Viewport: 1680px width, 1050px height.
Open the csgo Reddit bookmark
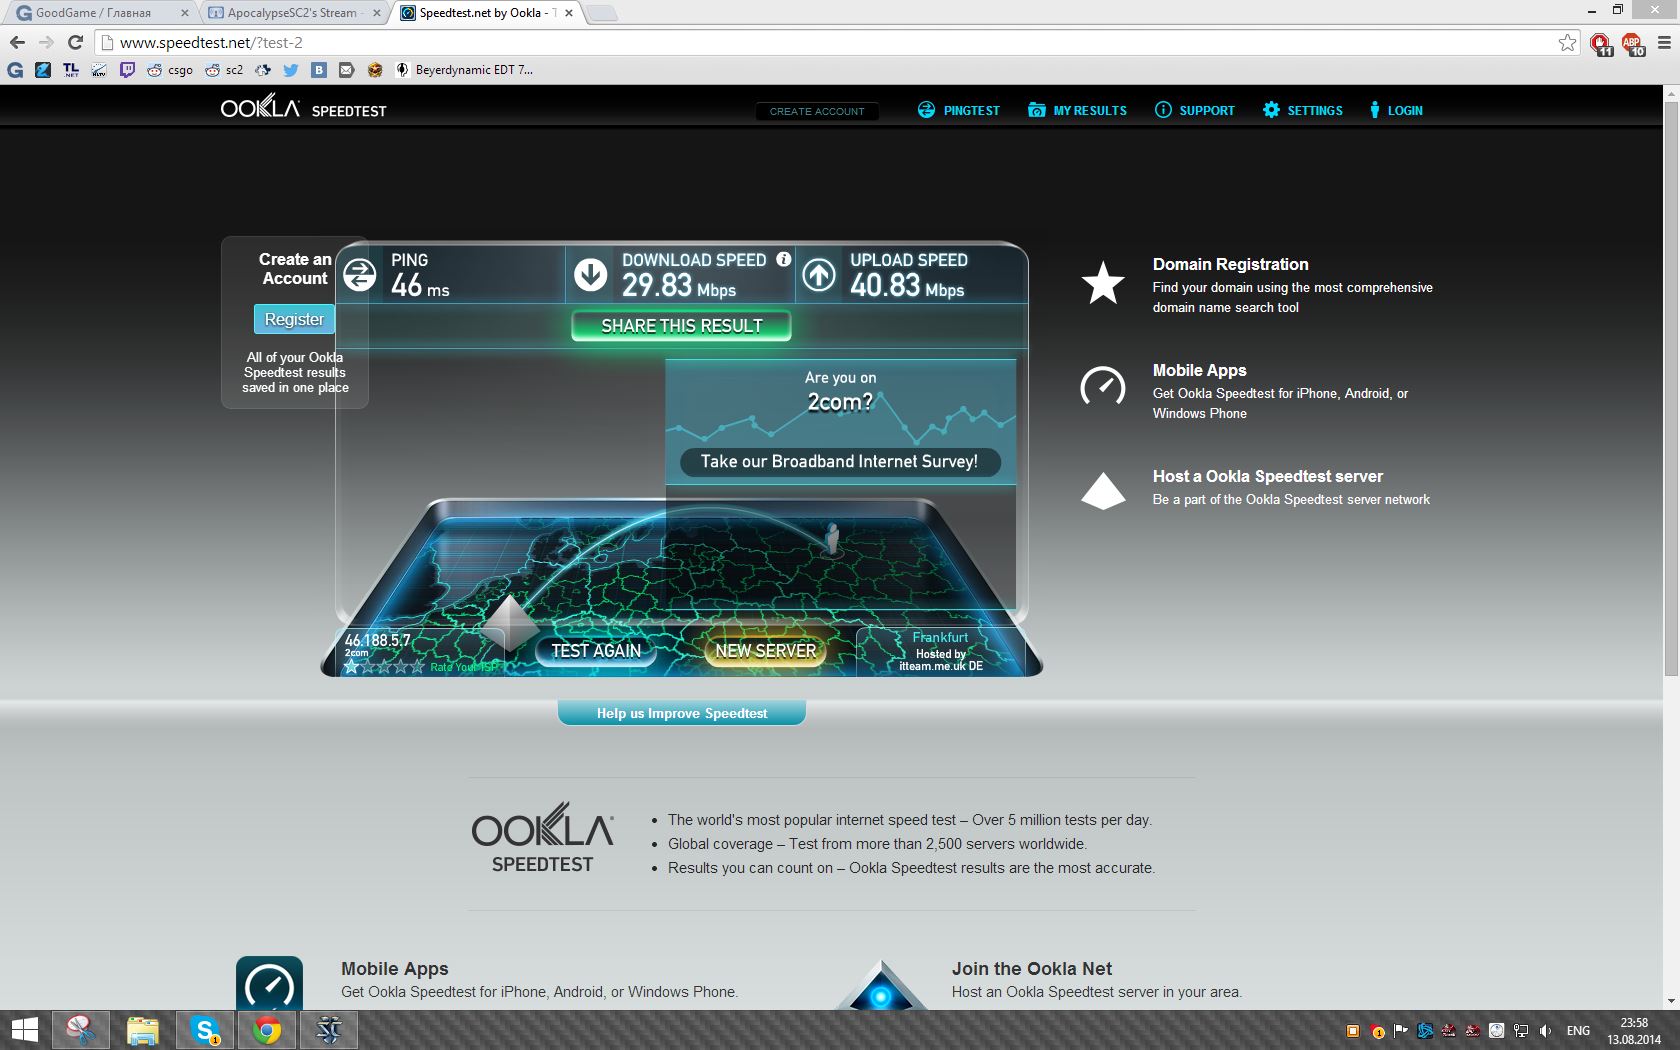click(x=170, y=70)
